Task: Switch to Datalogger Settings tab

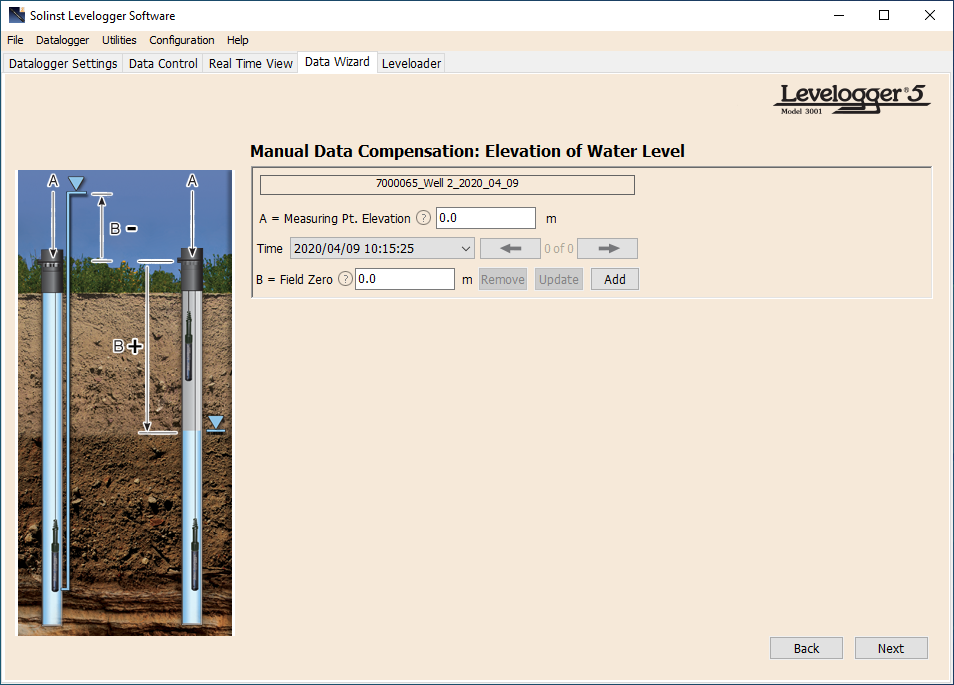Action: pyautogui.click(x=63, y=63)
